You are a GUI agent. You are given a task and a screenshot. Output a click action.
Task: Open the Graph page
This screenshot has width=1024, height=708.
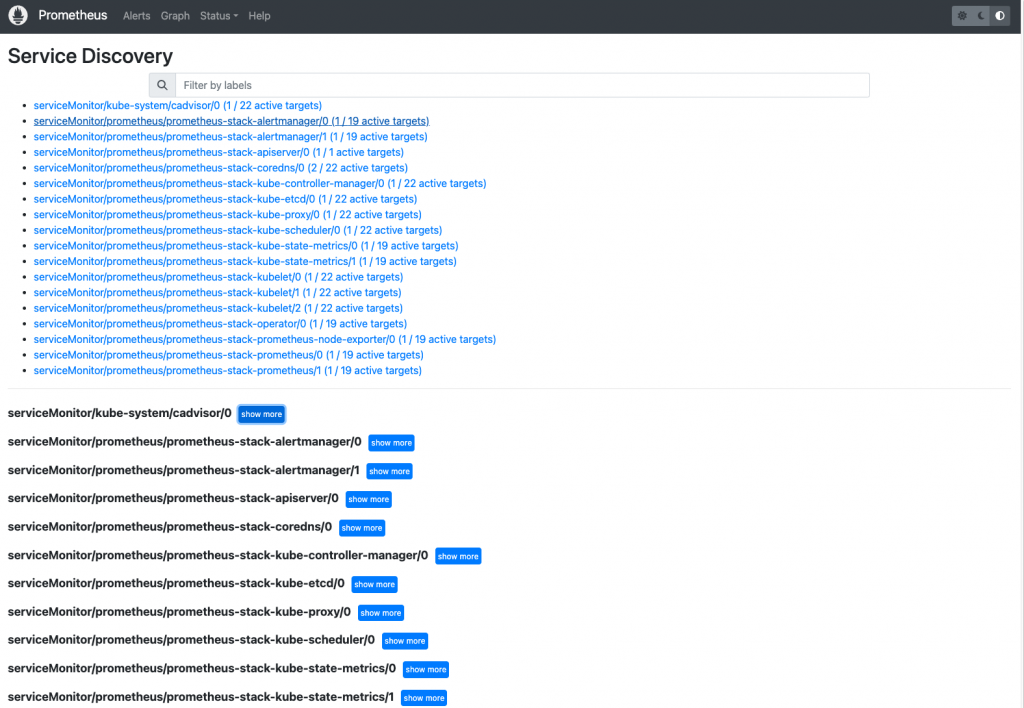click(175, 16)
